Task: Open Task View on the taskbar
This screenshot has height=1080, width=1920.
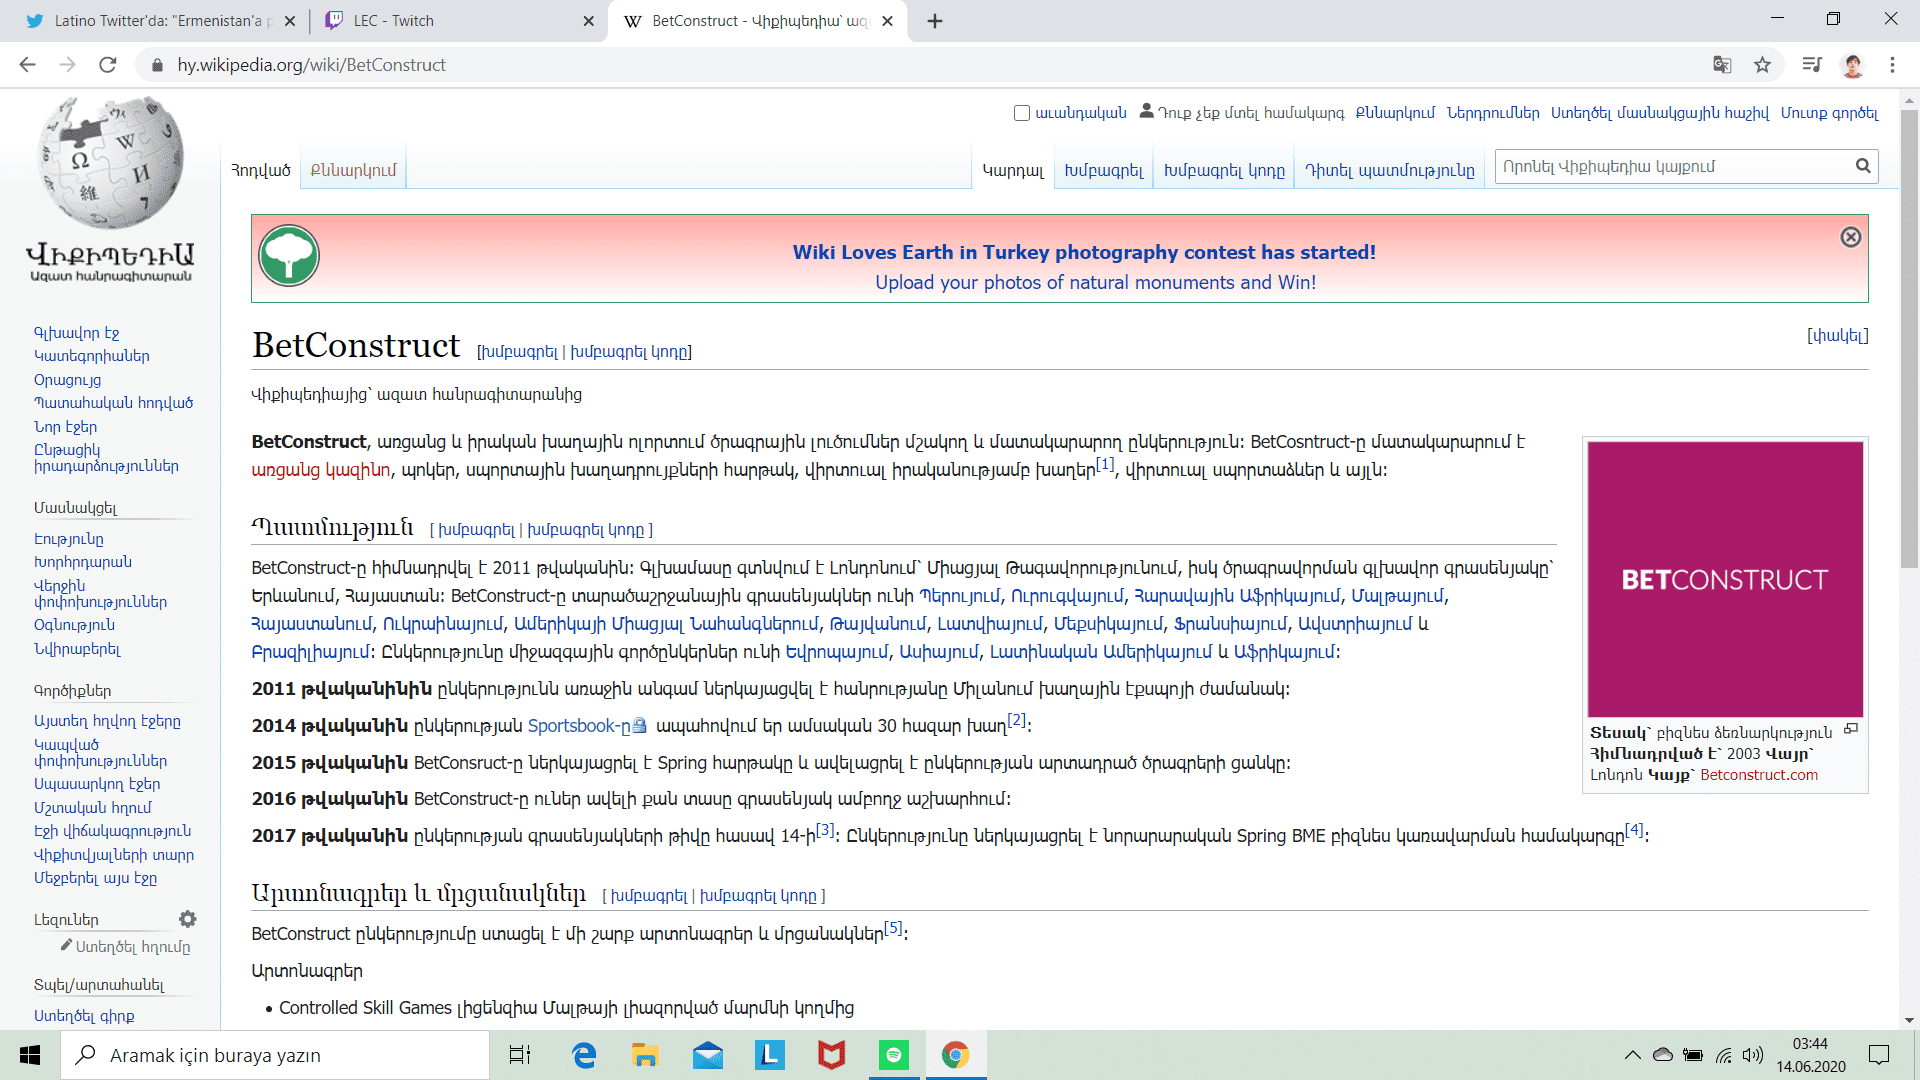Action: coord(520,1055)
